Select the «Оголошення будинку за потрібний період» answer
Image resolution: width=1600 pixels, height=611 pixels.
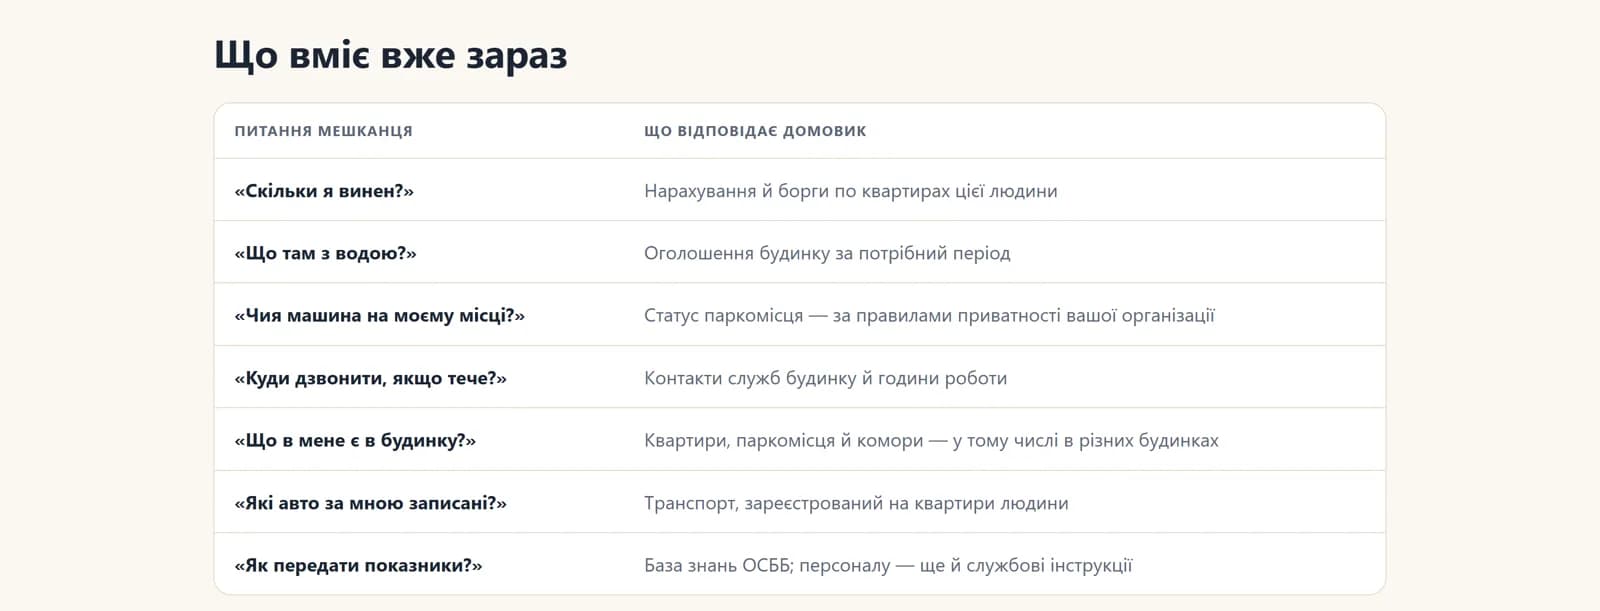click(827, 253)
